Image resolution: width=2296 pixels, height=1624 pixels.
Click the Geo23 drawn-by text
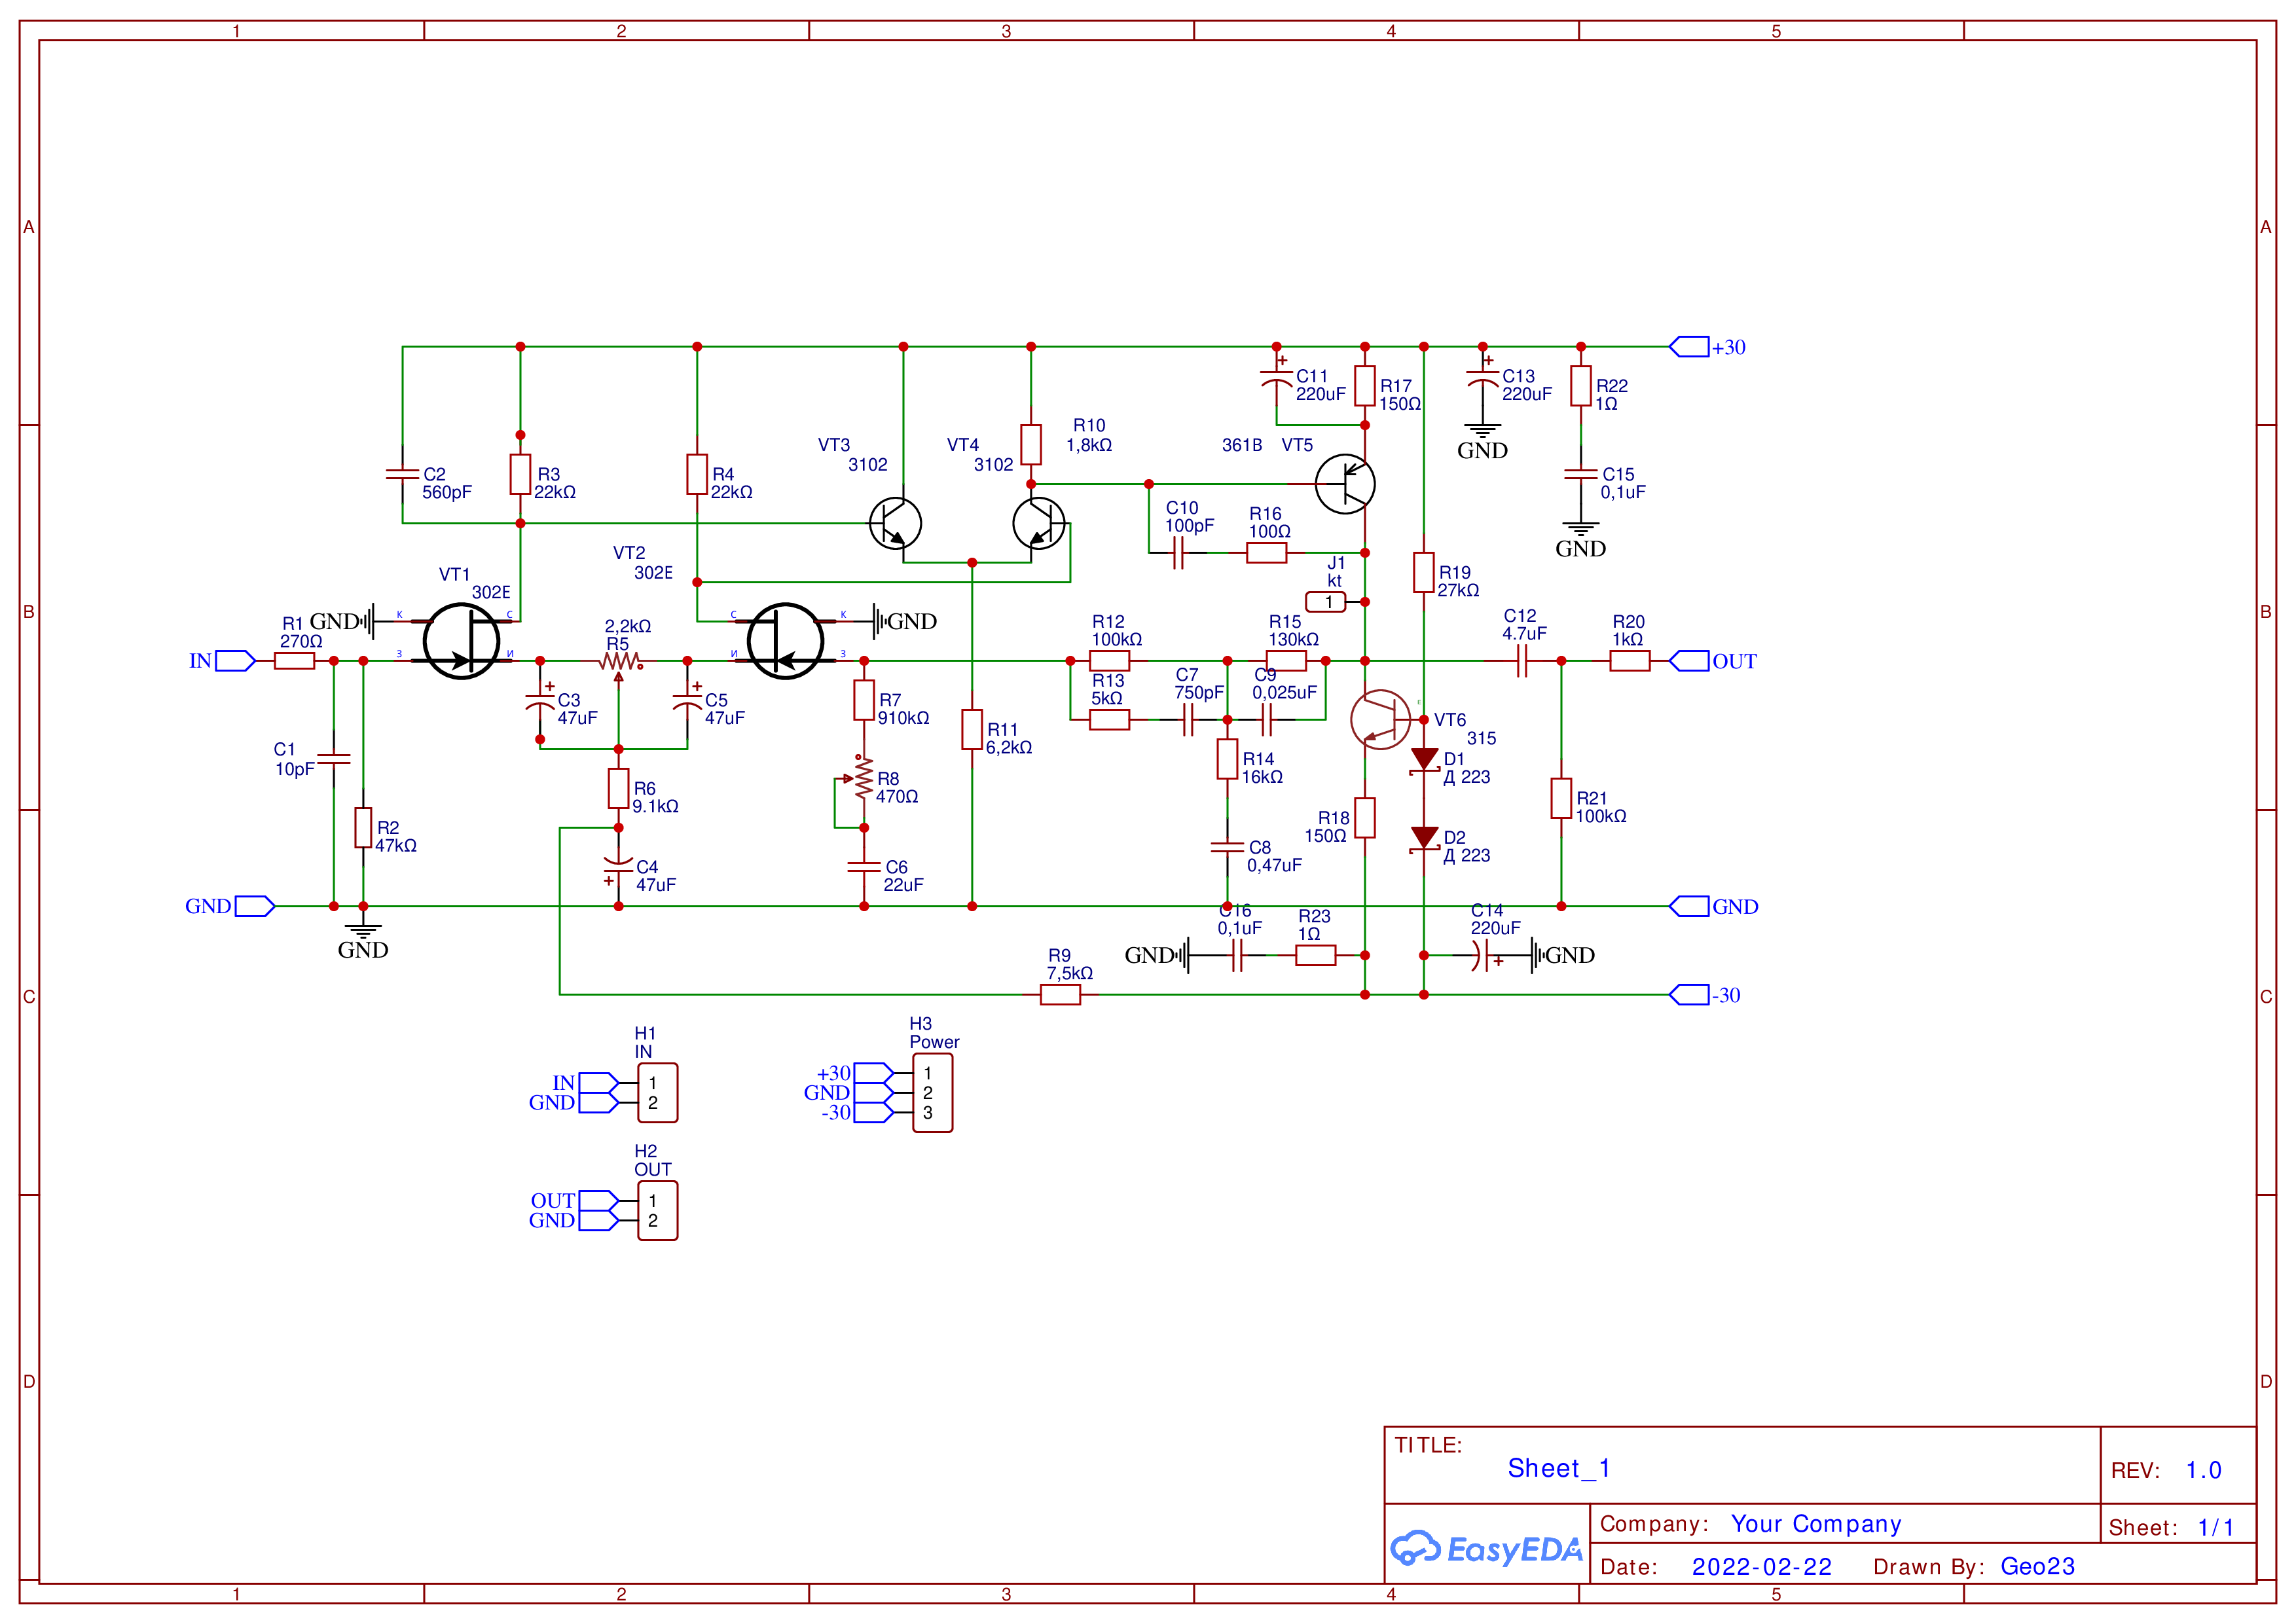(2037, 1567)
